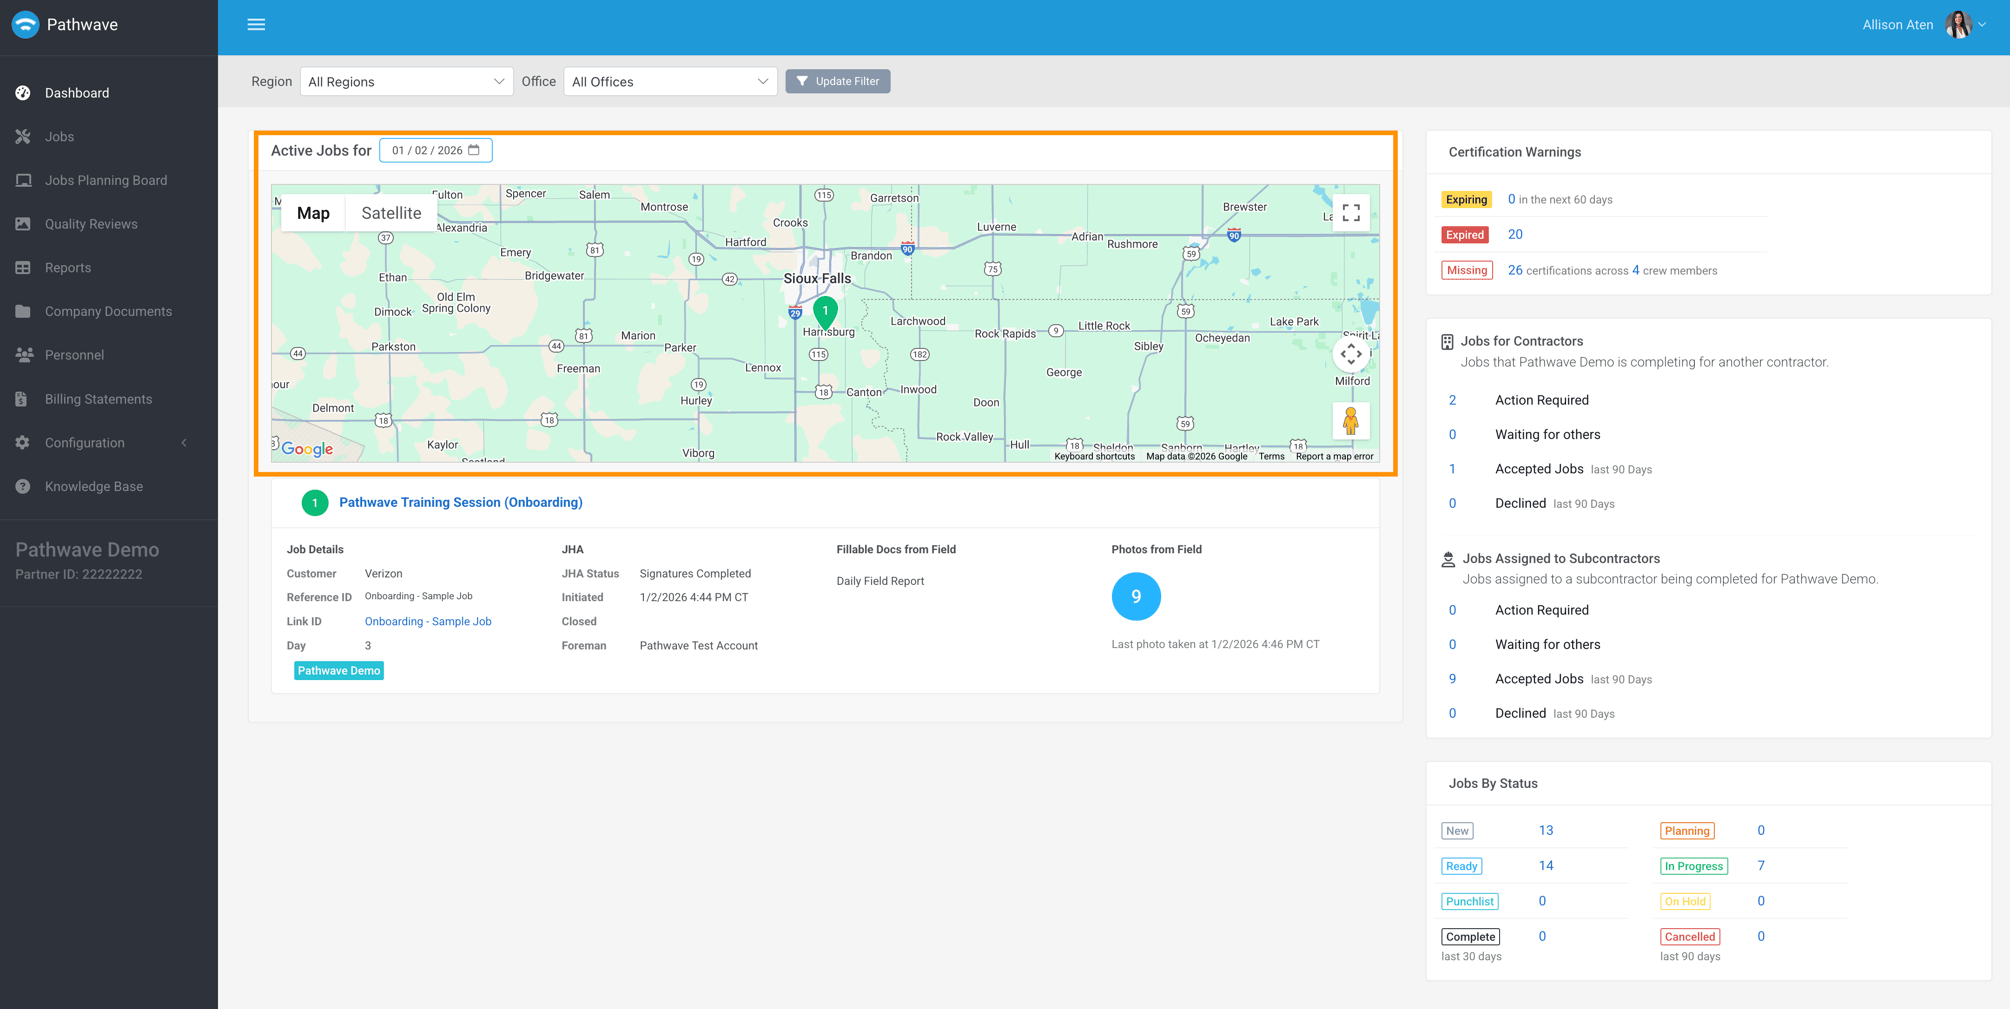The height and width of the screenshot is (1009, 2010).
Task: Switch map to Satellite view
Action: coord(391,213)
